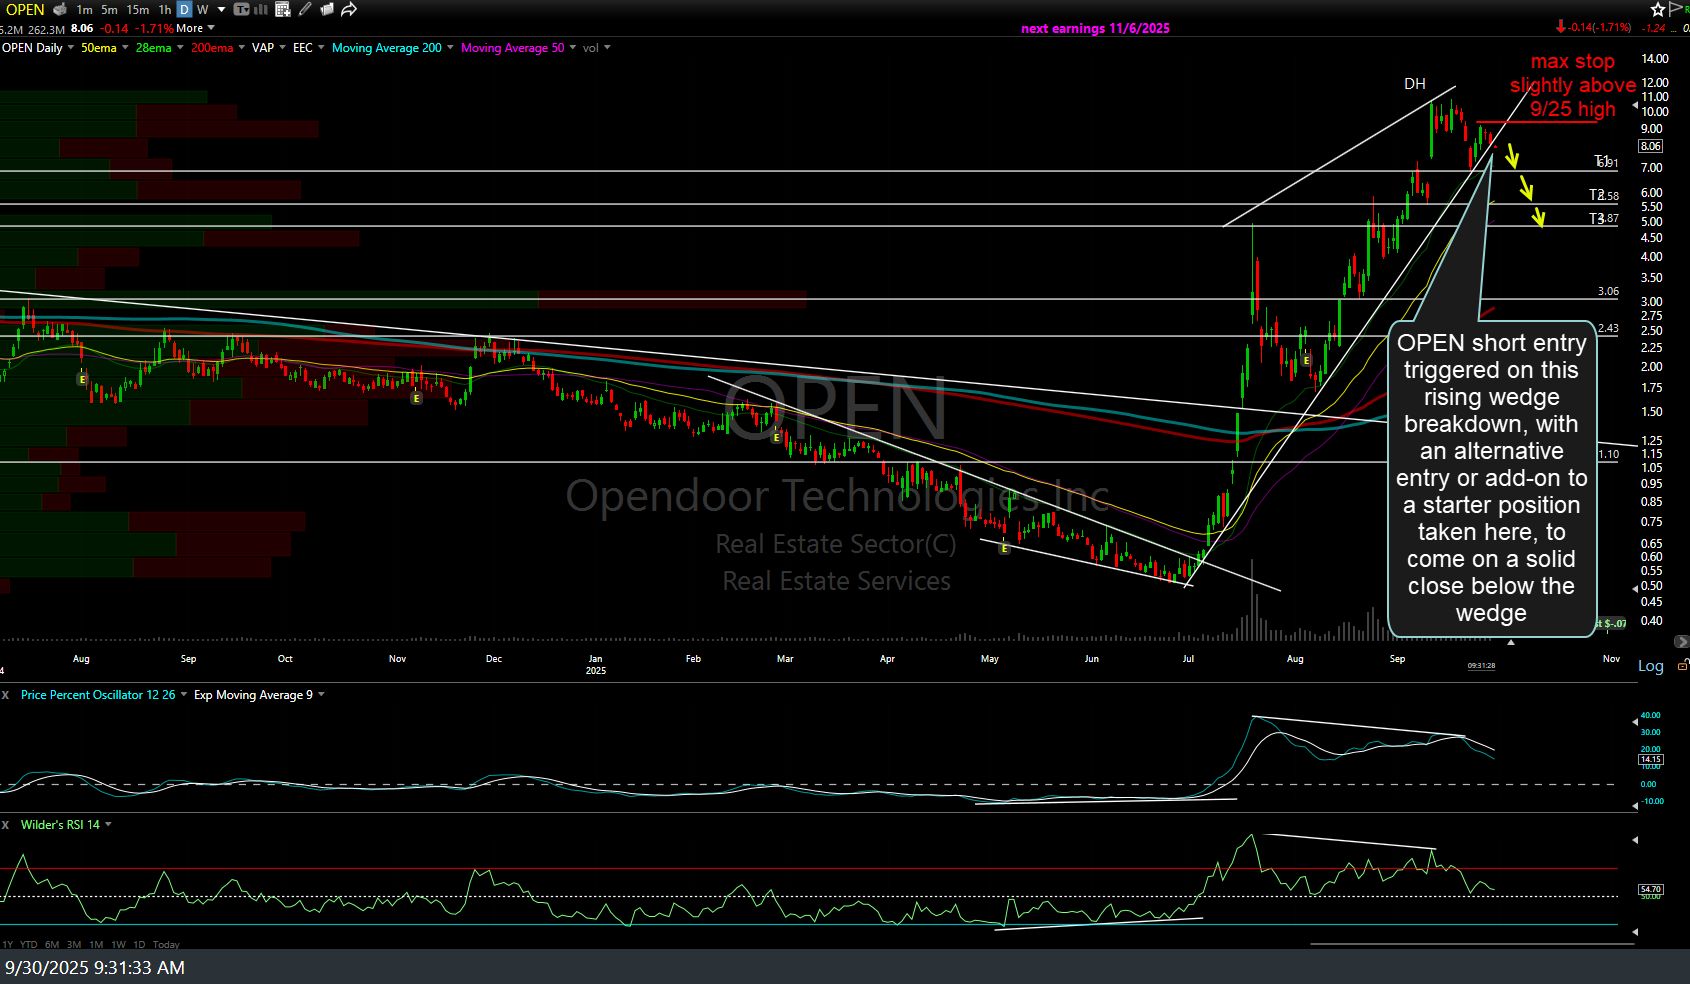The height and width of the screenshot is (984, 1690).
Task: Toggle the Log scale setting
Action: click(1650, 666)
